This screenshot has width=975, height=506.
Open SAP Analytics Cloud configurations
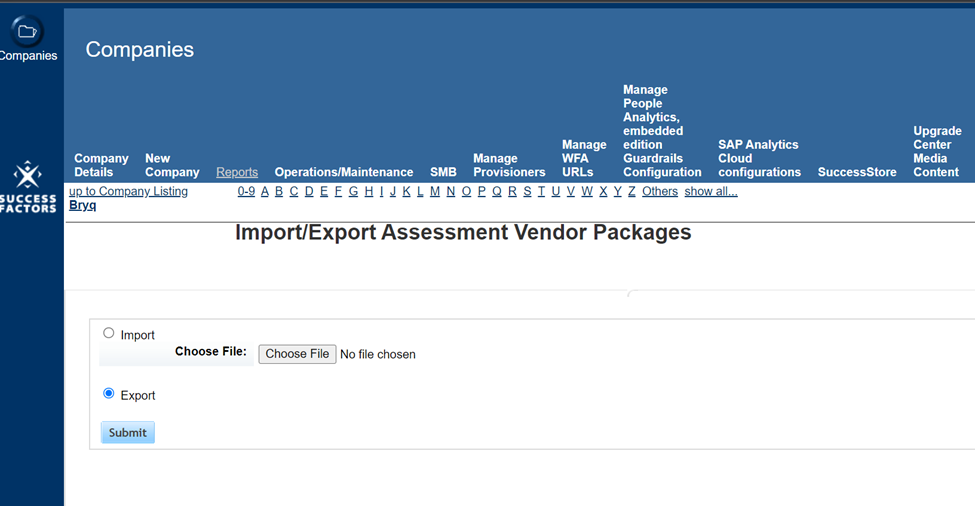coord(759,158)
